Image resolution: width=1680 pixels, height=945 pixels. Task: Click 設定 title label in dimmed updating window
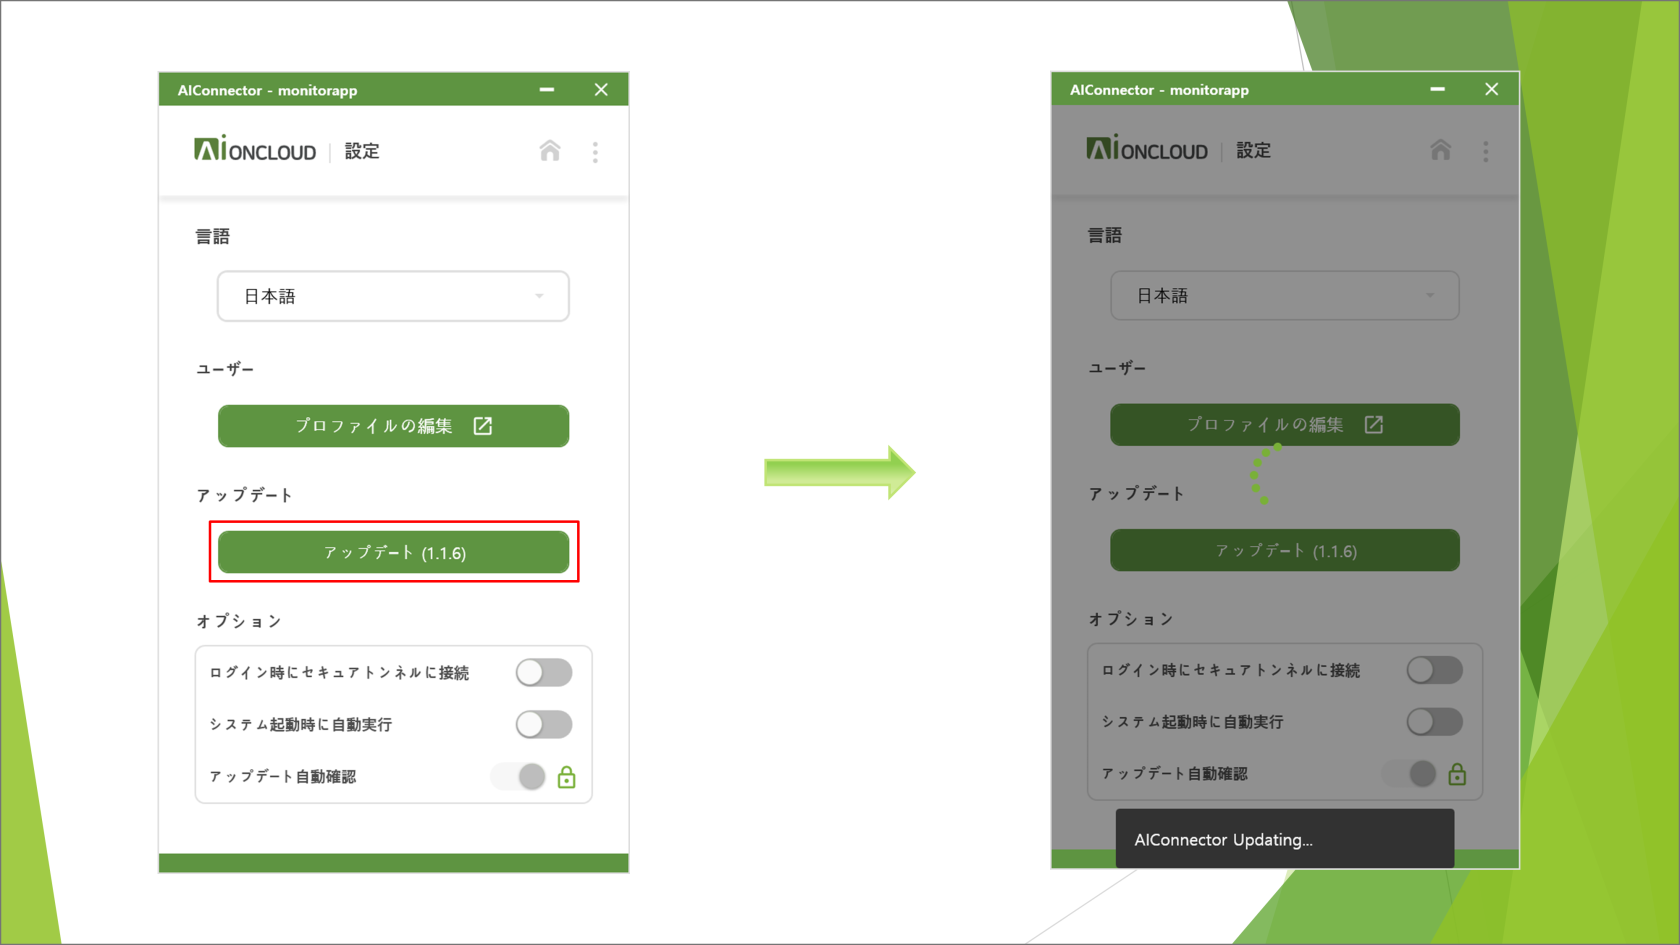[1253, 150]
